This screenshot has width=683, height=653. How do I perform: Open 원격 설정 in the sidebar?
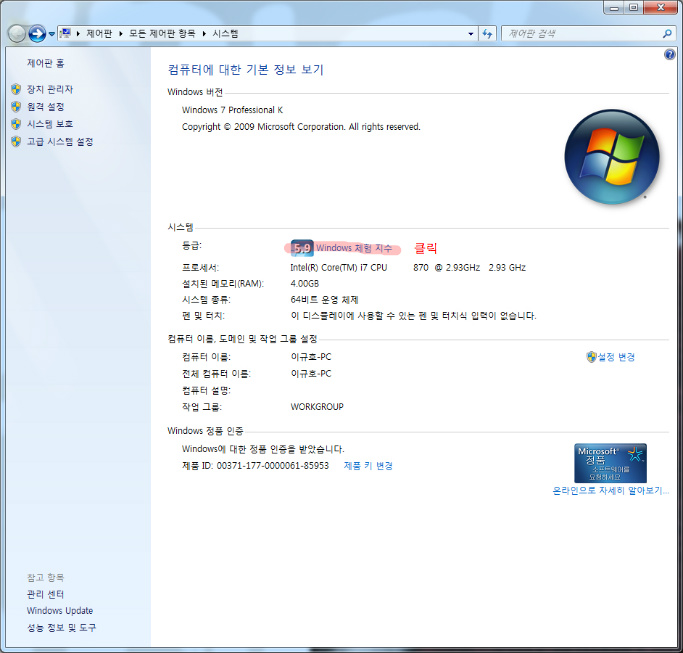(x=45, y=107)
